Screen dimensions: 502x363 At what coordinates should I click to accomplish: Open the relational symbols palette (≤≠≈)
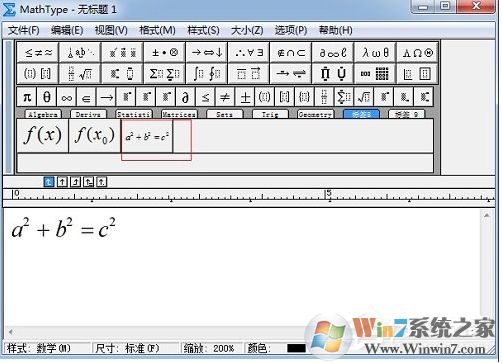[x=38, y=53]
